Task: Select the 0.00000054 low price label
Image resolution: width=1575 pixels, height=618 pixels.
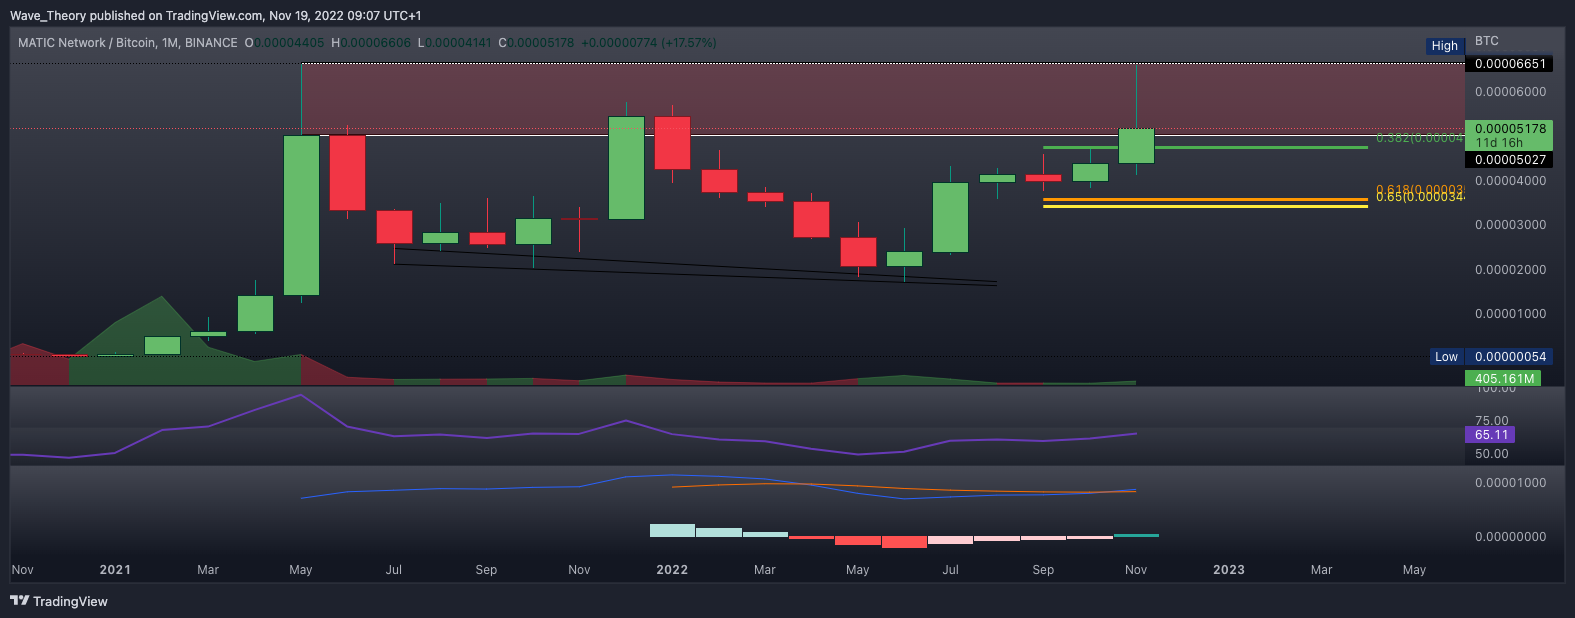Action: tap(1510, 357)
